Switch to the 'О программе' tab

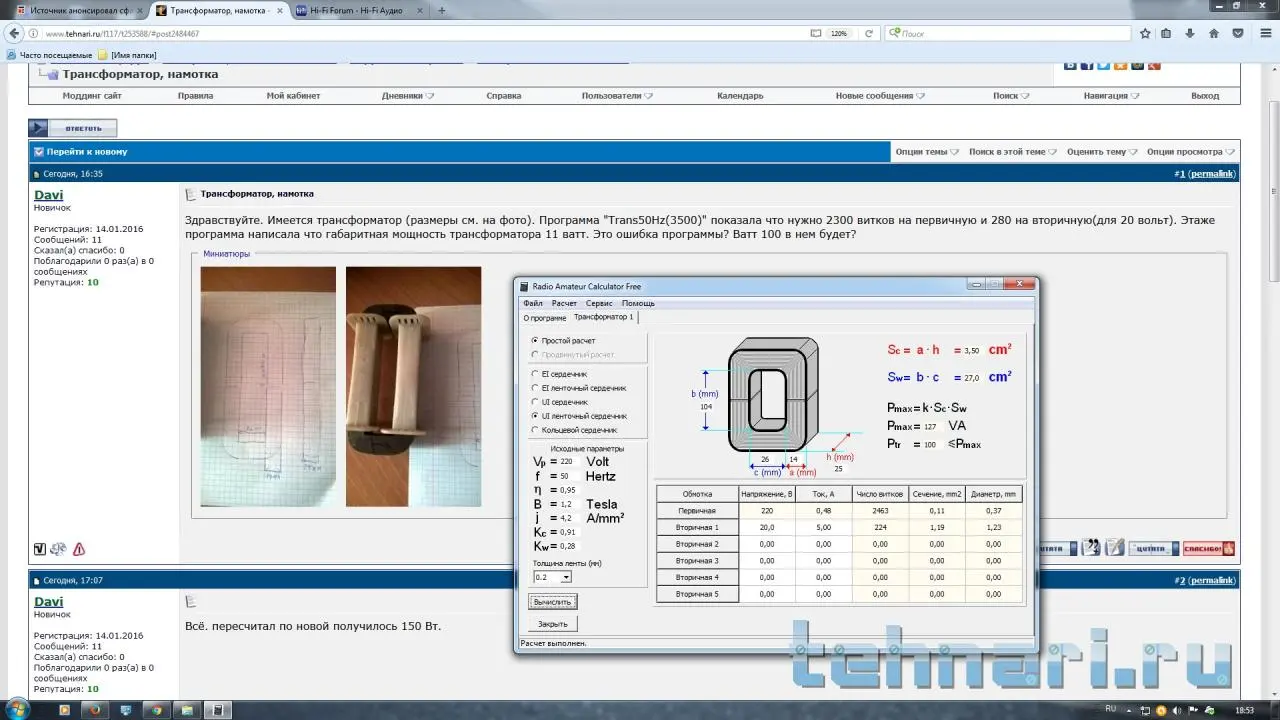tap(545, 318)
